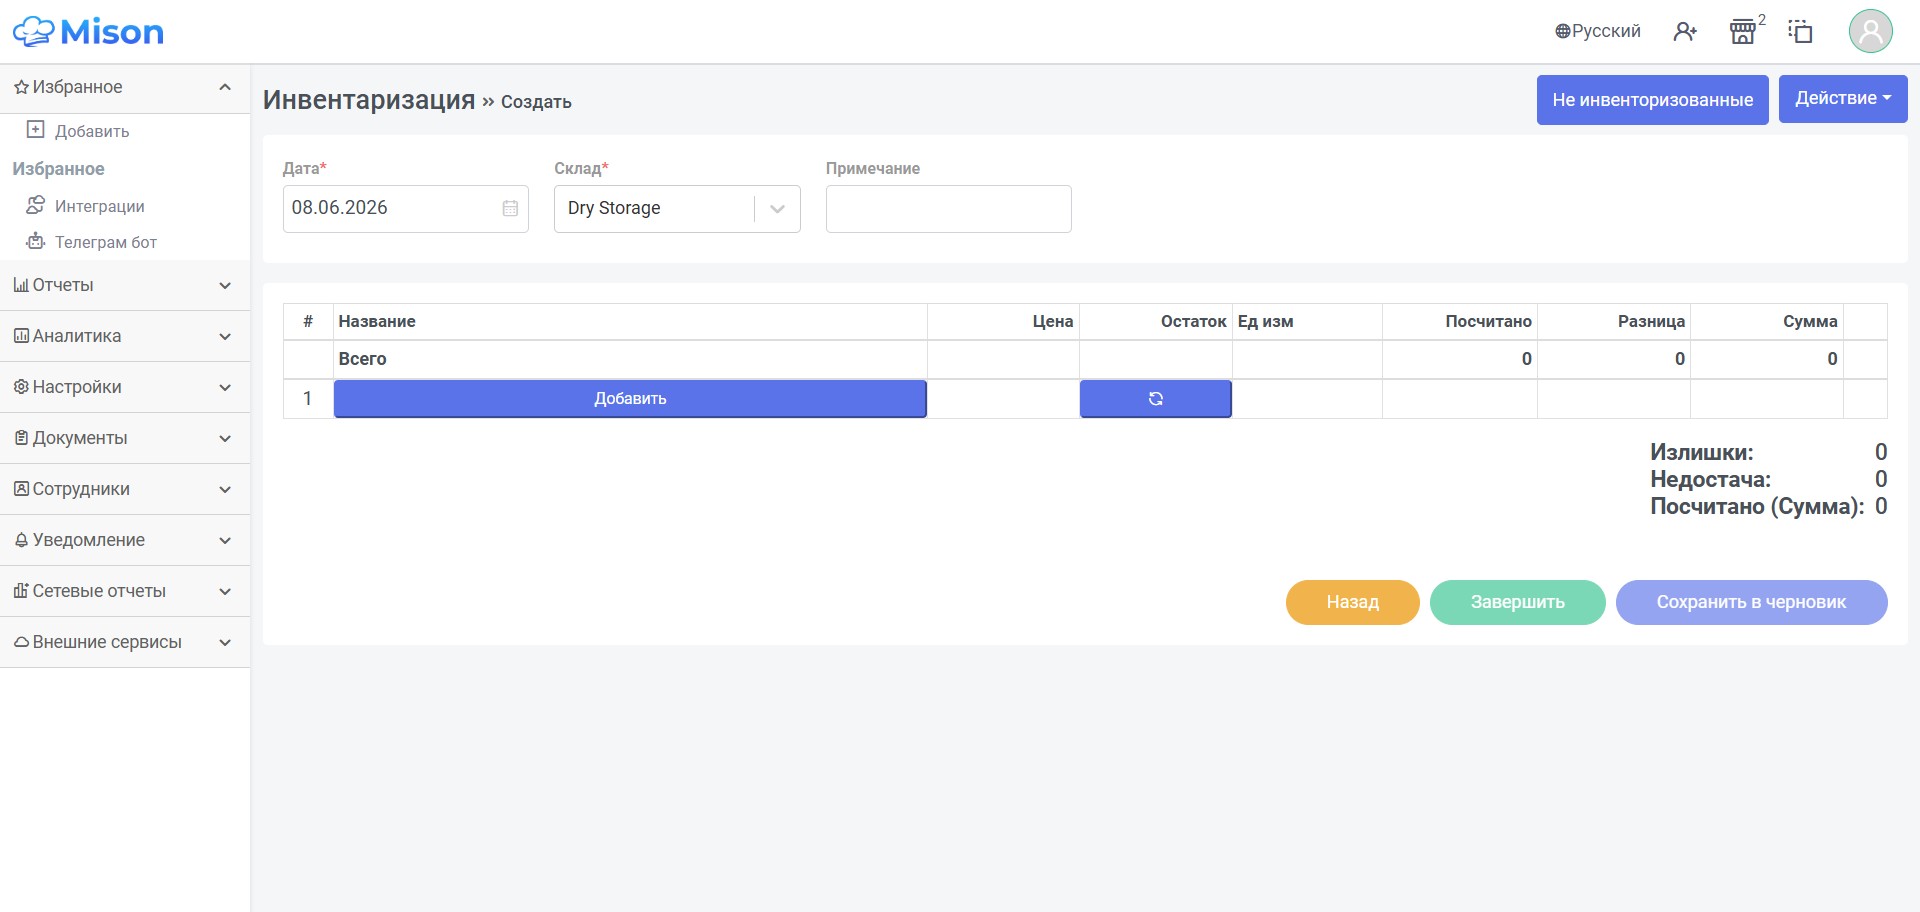Viewport: 1920px width, 912px height.
Task: Open the Действие dropdown button
Action: (x=1843, y=99)
